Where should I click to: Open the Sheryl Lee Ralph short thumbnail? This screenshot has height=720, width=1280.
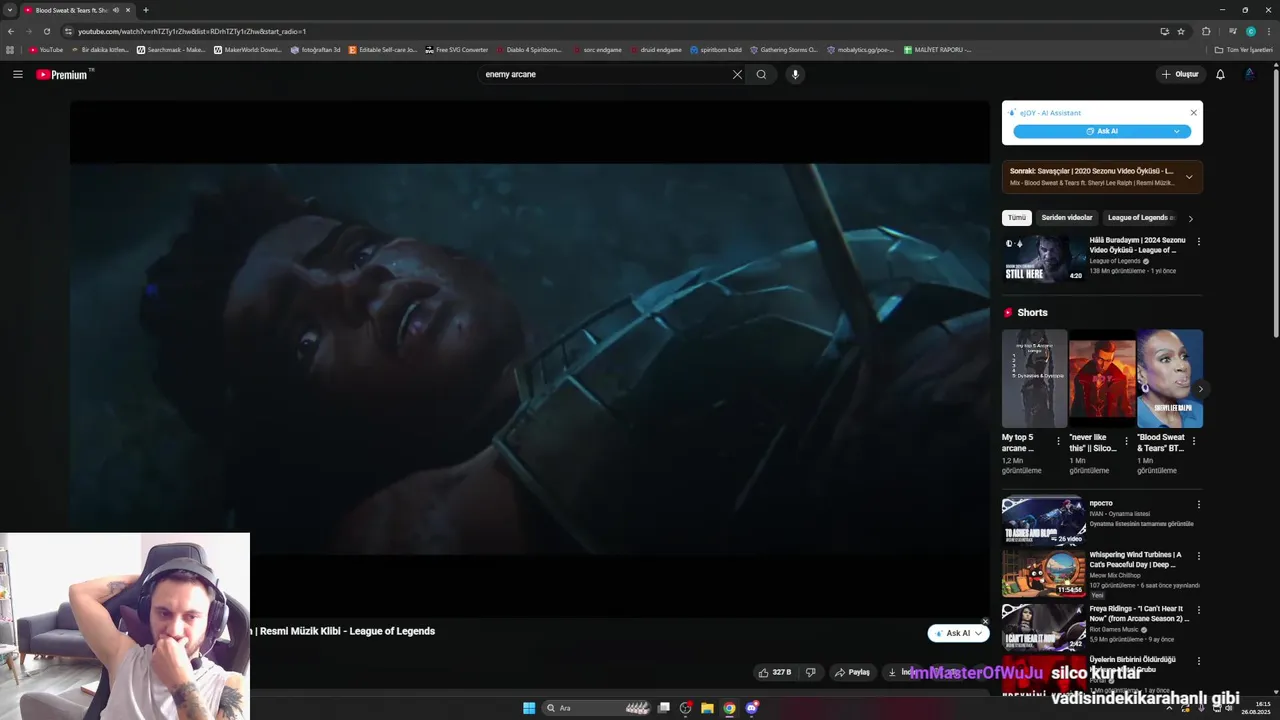[x=1170, y=379]
